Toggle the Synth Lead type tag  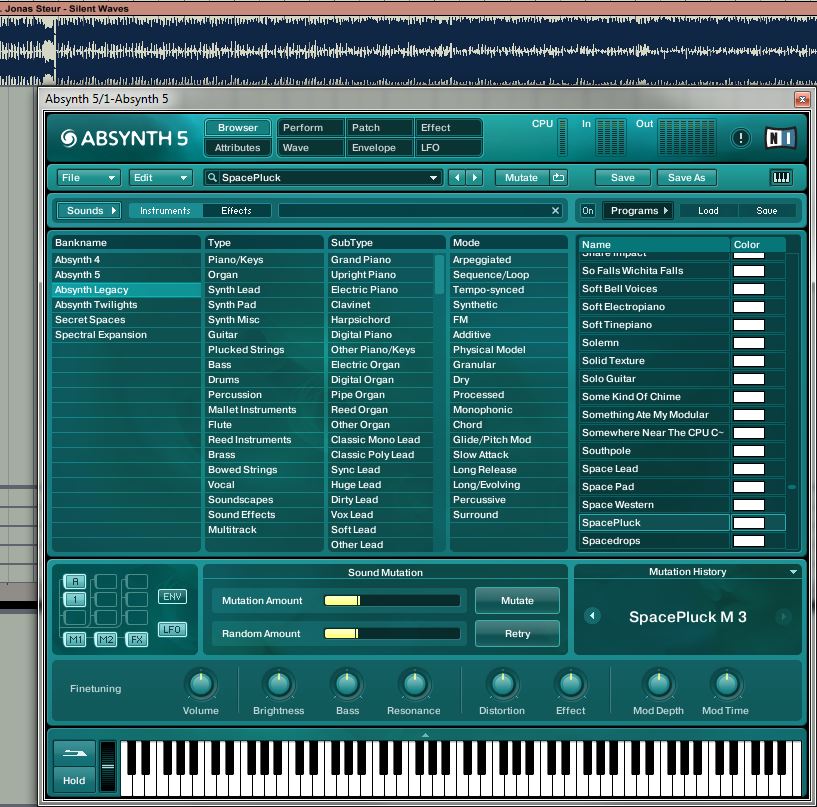264,290
